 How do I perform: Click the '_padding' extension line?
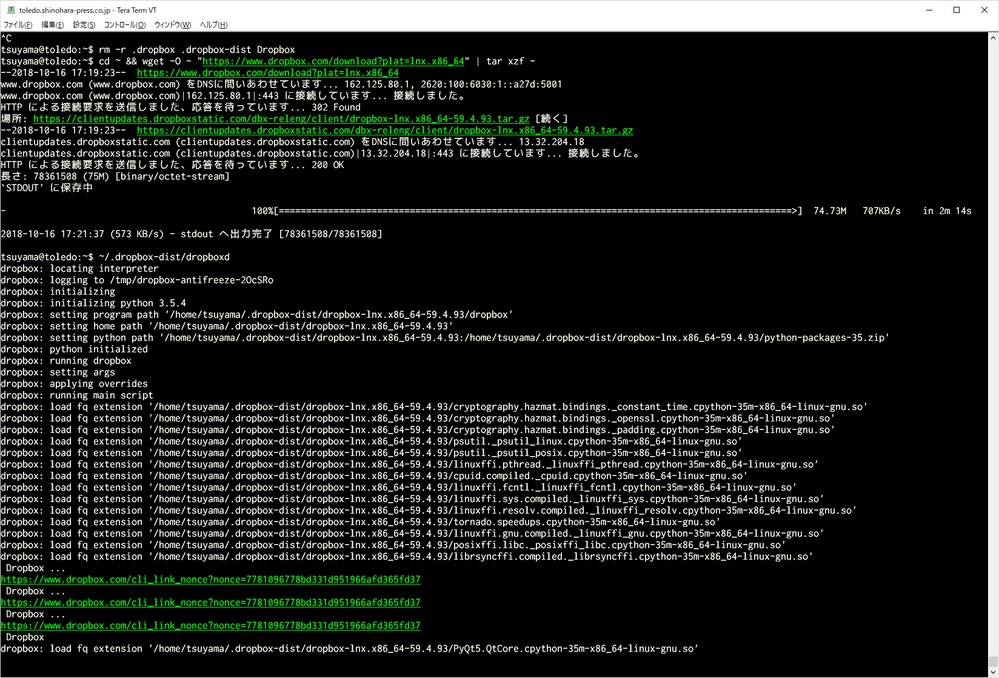(x=418, y=429)
